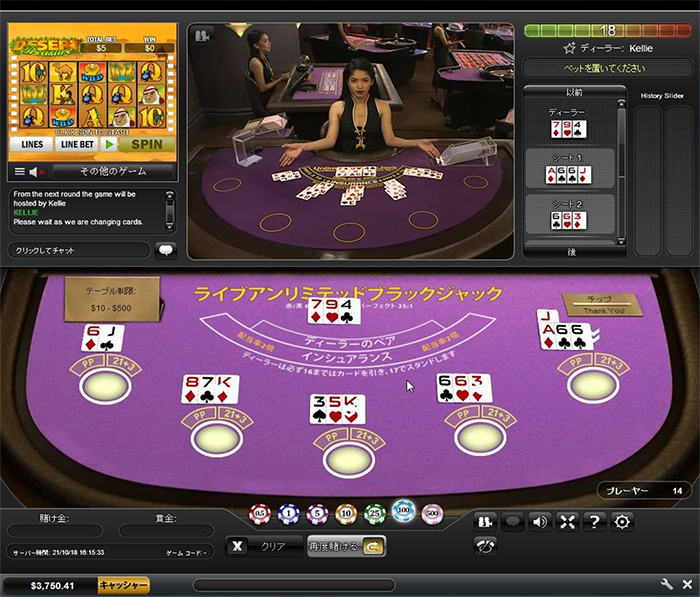
Task: Open the help question mark icon
Action: 595,521
